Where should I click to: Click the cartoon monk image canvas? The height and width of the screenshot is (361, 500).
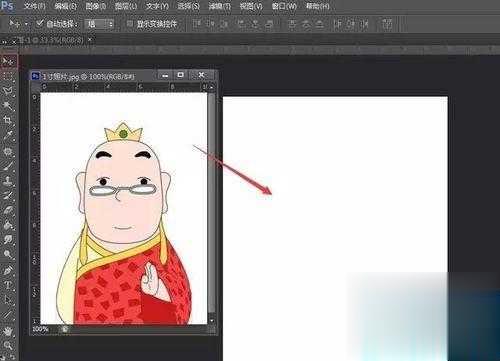tap(123, 208)
